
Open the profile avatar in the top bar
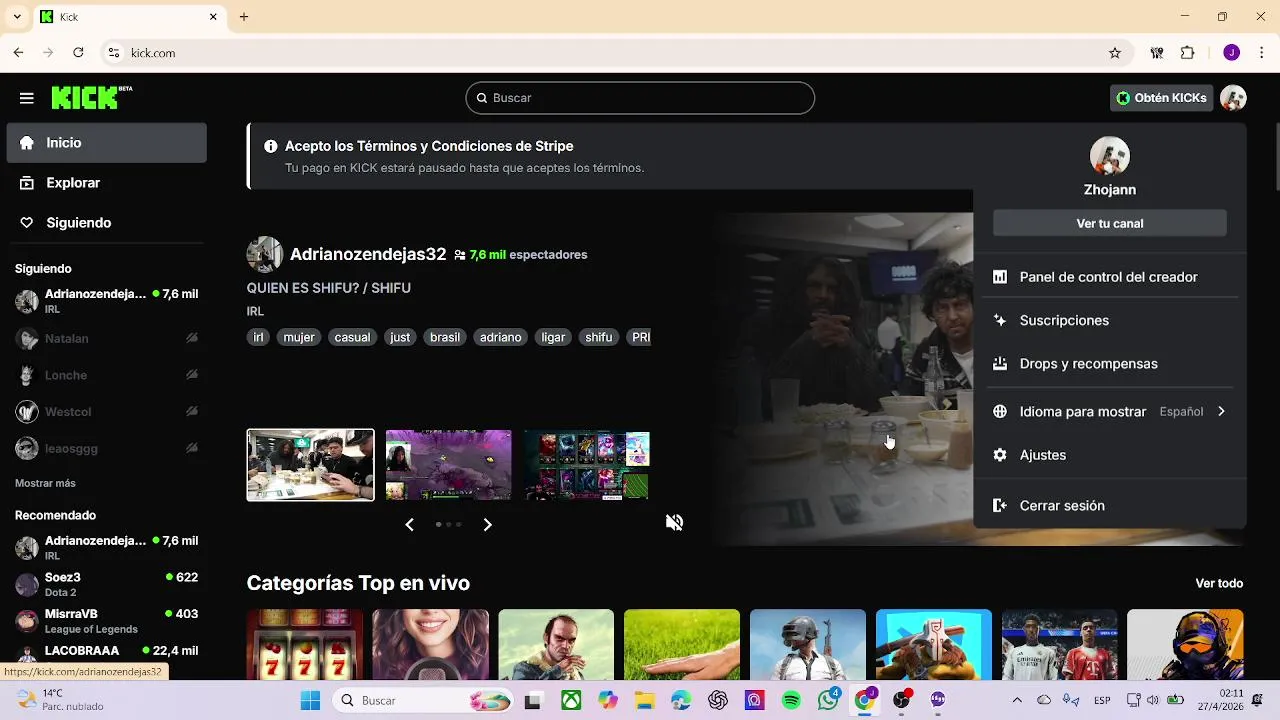pyautogui.click(x=1233, y=98)
